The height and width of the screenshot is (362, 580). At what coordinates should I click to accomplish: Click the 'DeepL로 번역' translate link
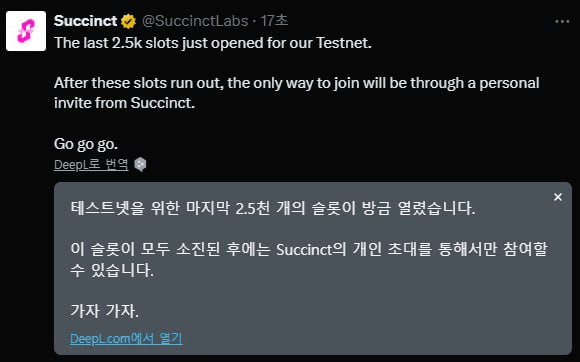pyautogui.click(x=91, y=165)
